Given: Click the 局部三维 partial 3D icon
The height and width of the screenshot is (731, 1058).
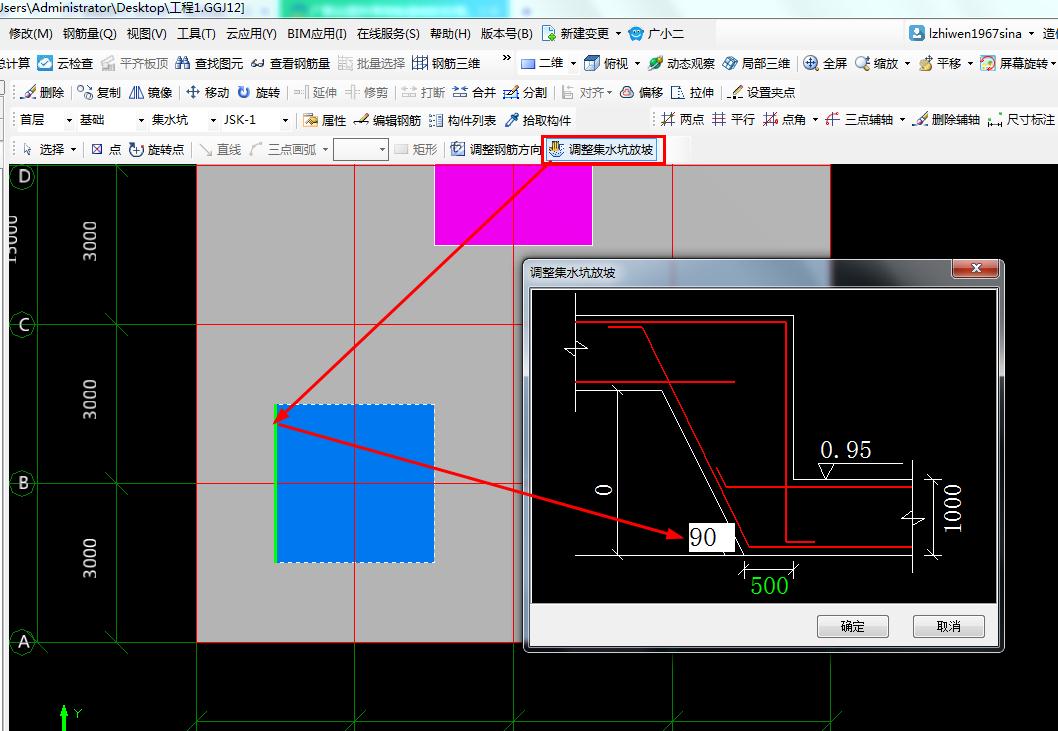Looking at the screenshot, I should click(x=729, y=63).
